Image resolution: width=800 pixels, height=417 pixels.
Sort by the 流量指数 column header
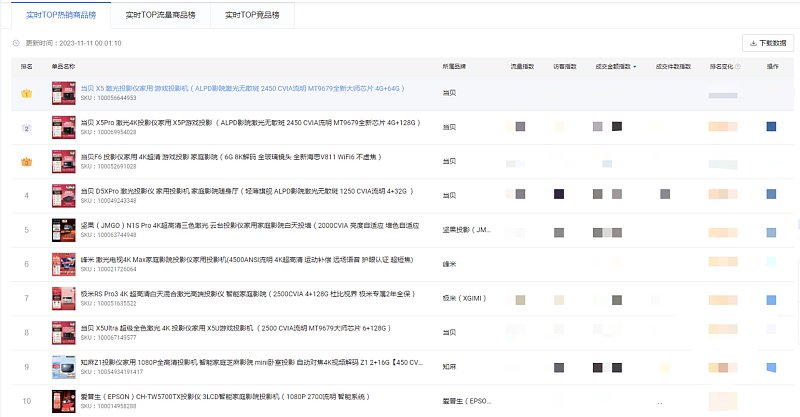click(522, 66)
